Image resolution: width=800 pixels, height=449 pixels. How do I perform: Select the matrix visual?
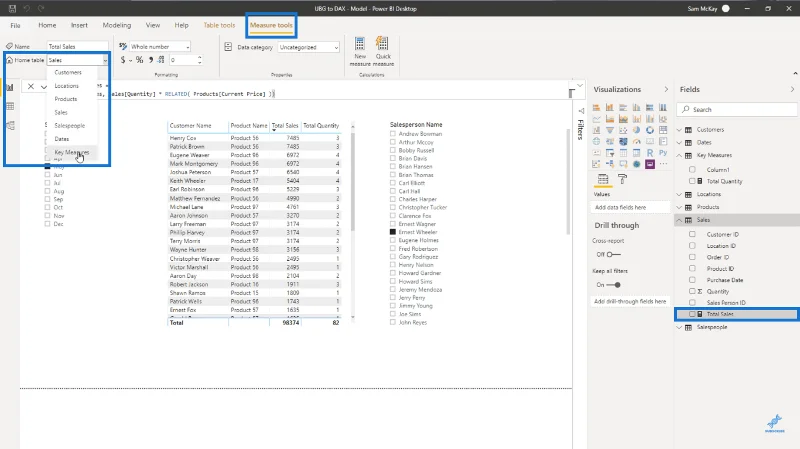(636, 153)
